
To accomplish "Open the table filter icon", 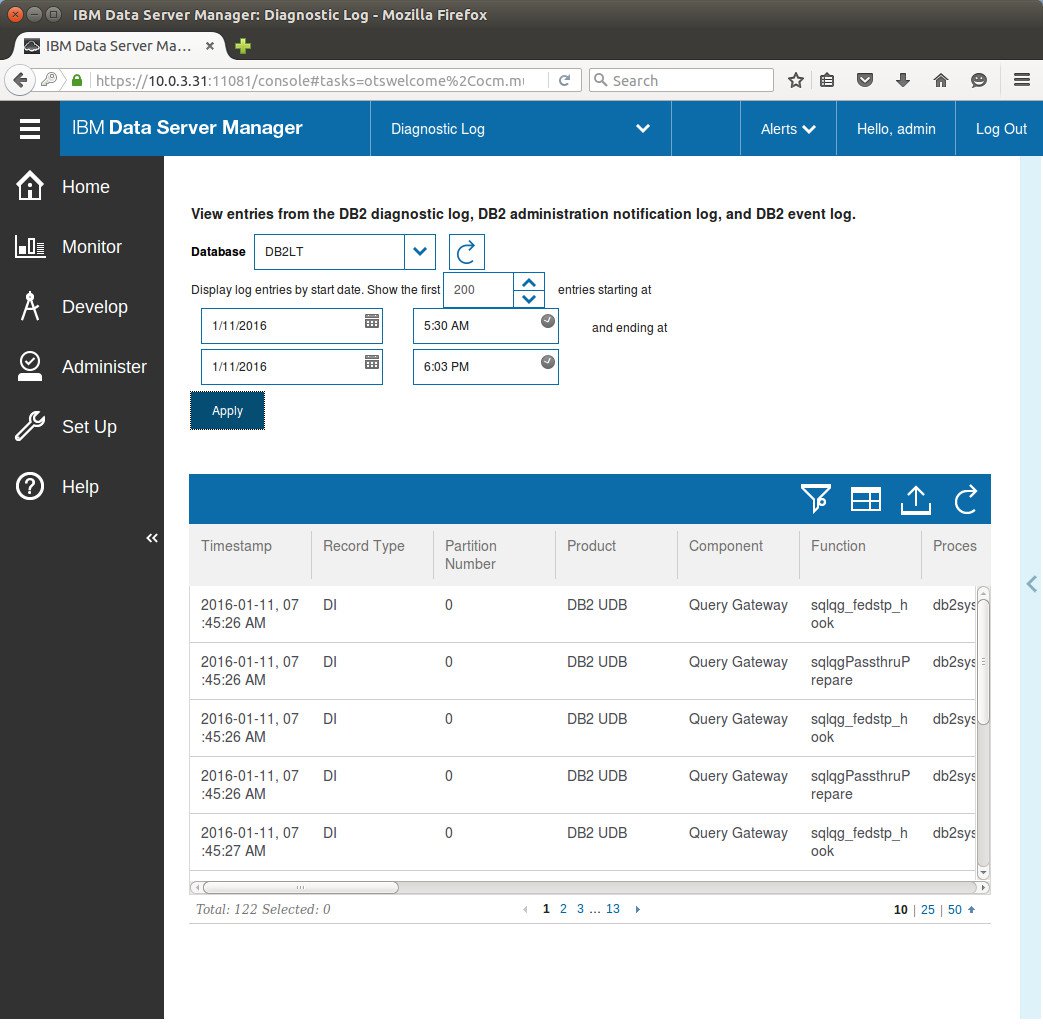I will point(816,499).
